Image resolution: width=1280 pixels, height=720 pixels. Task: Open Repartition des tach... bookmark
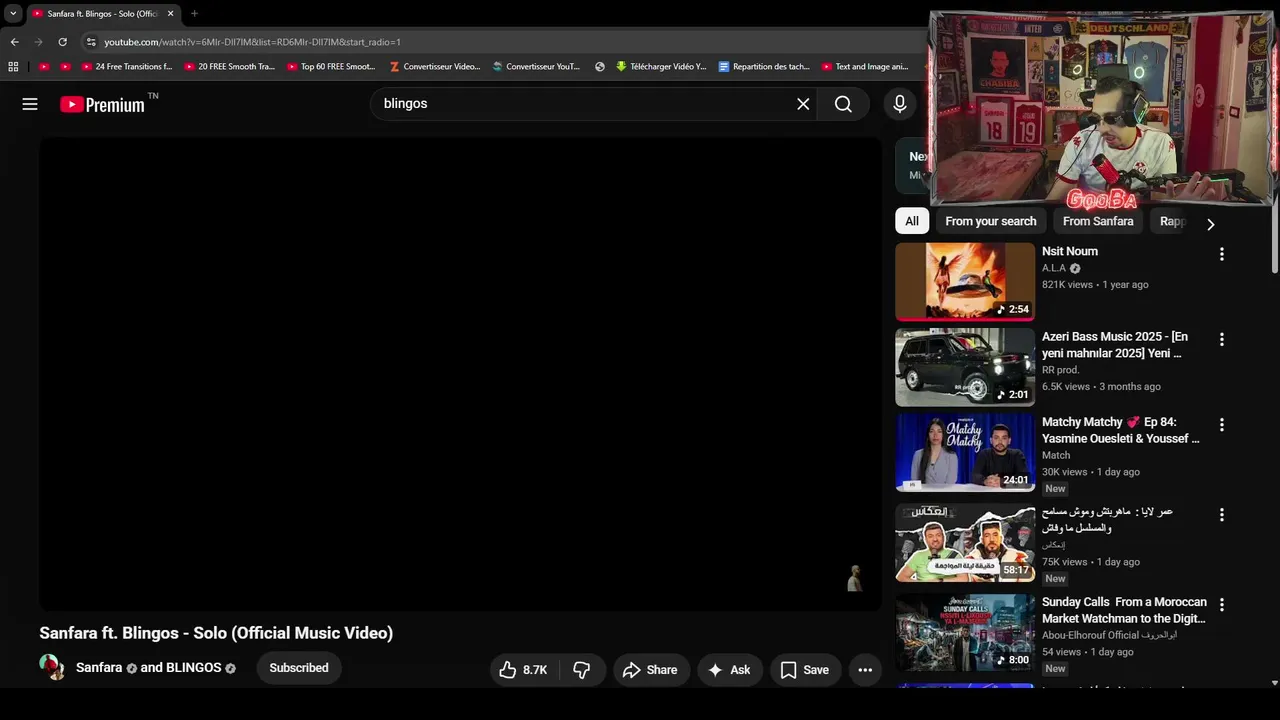tap(764, 67)
